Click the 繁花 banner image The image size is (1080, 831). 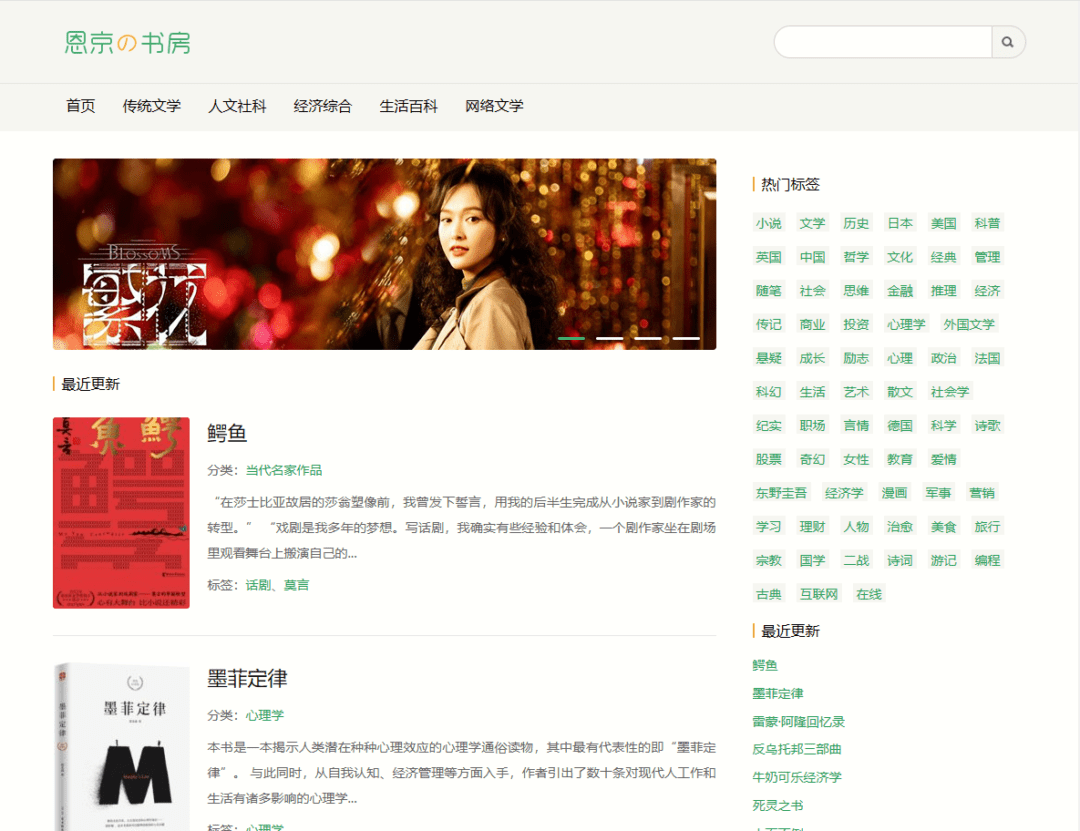tap(384, 254)
